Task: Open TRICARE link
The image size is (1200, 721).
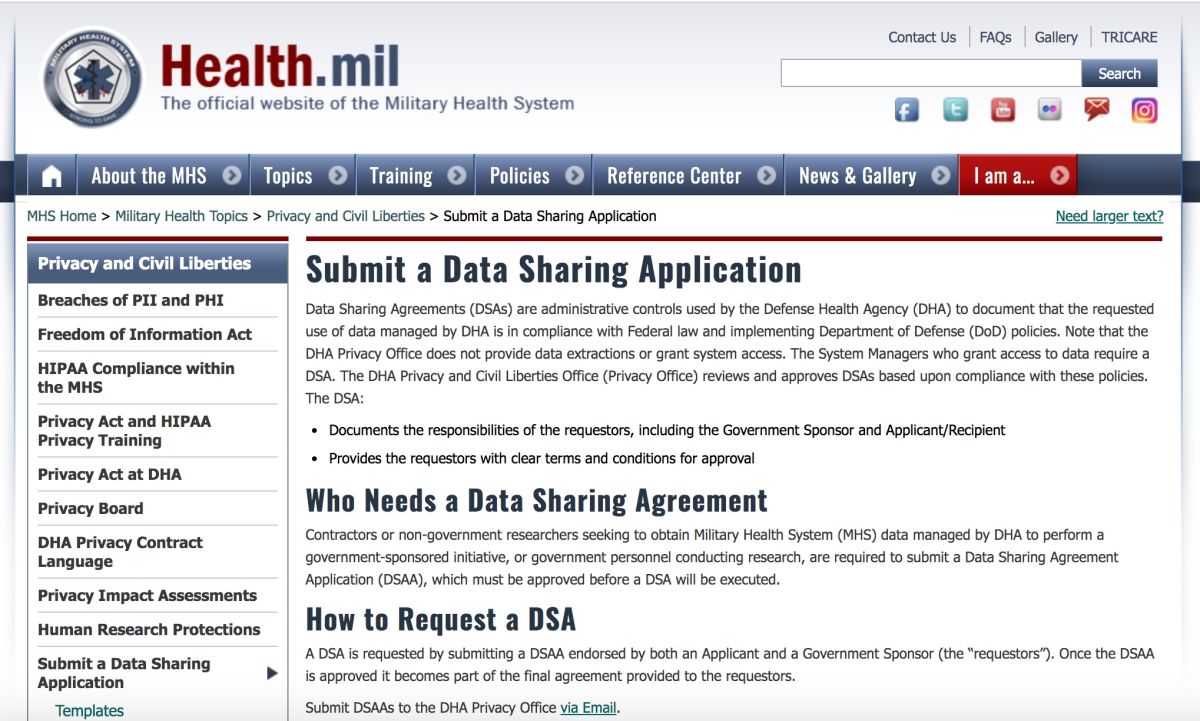Action: click(x=1129, y=37)
